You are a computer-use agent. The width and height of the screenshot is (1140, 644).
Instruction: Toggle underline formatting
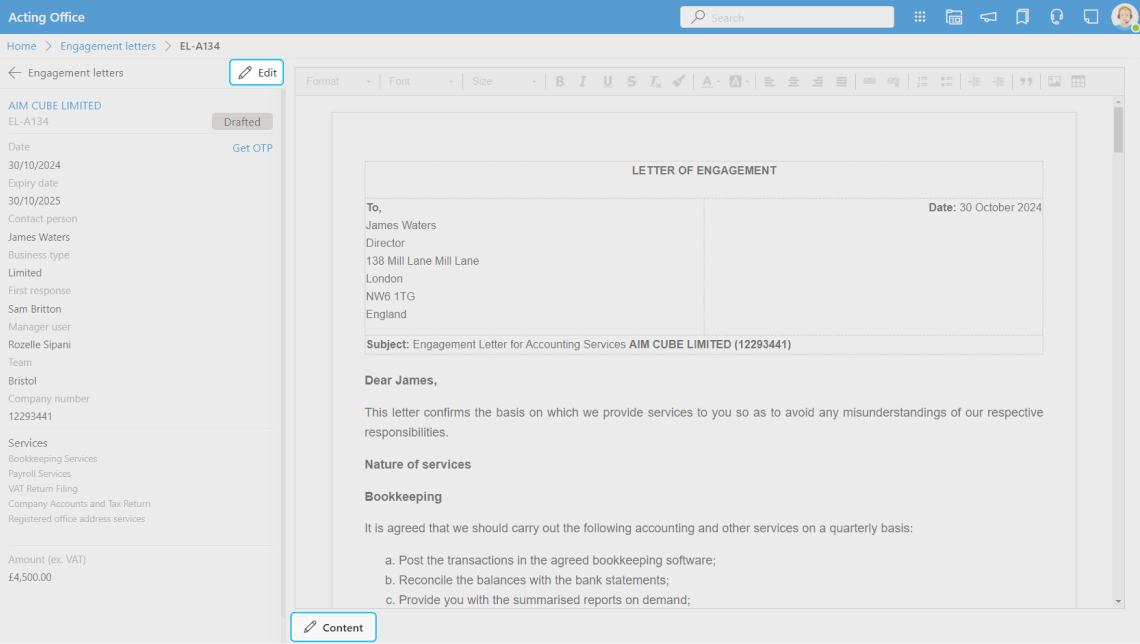click(x=607, y=81)
